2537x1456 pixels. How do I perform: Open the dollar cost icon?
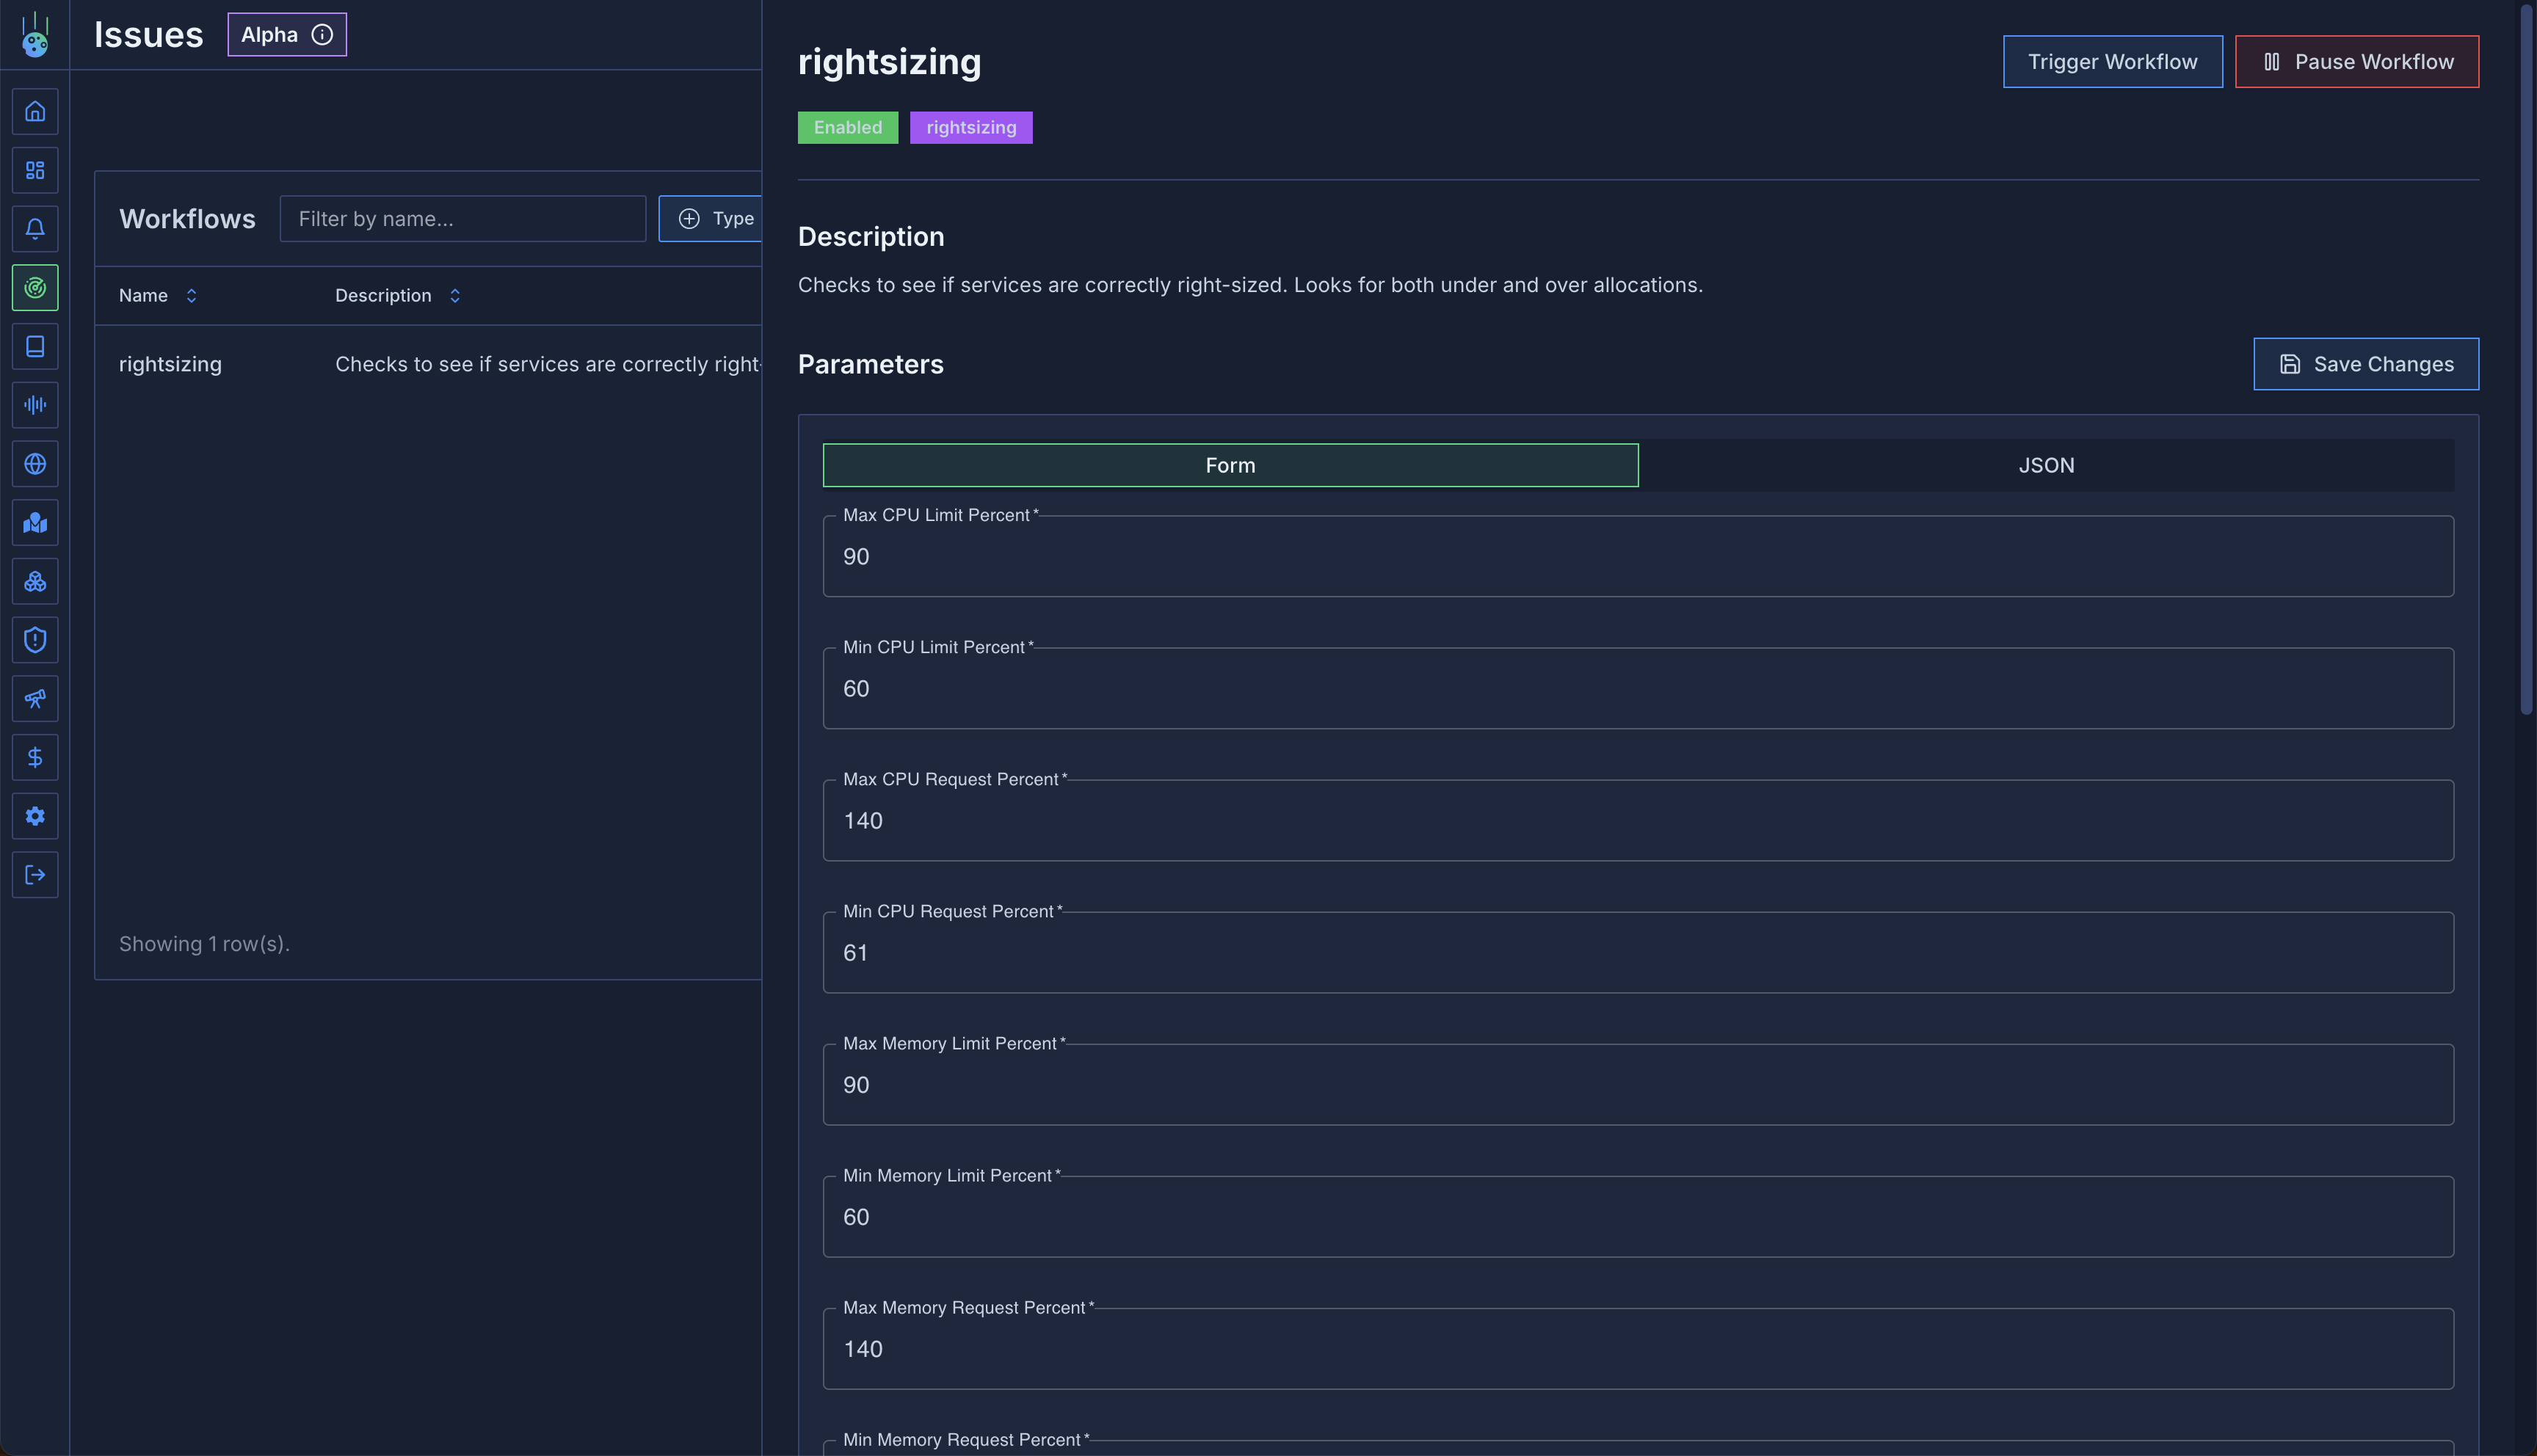(35, 758)
